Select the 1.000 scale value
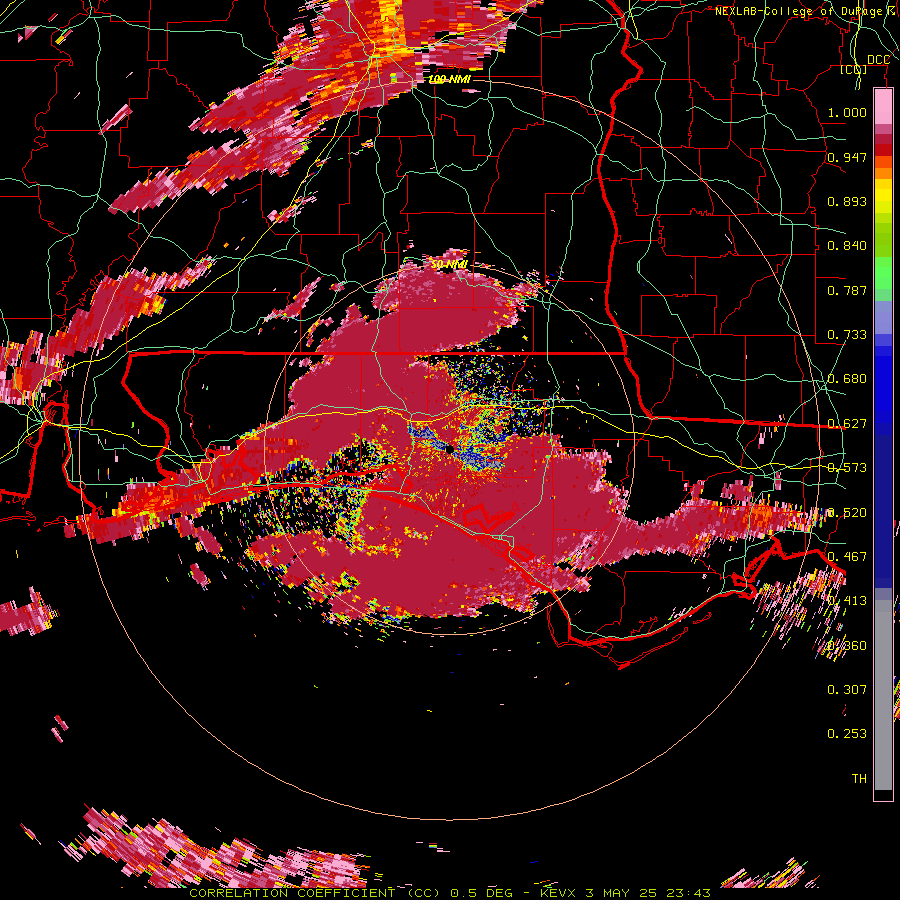This screenshot has height=900, width=900. [847, 112]
